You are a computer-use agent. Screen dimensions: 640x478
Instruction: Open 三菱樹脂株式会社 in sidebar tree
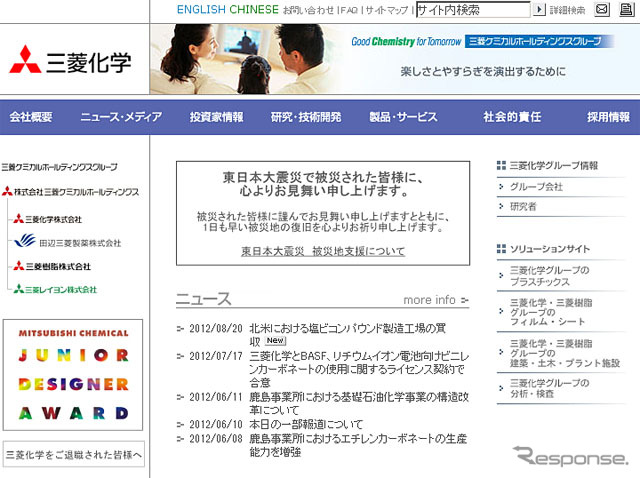[x=52, y=266]
